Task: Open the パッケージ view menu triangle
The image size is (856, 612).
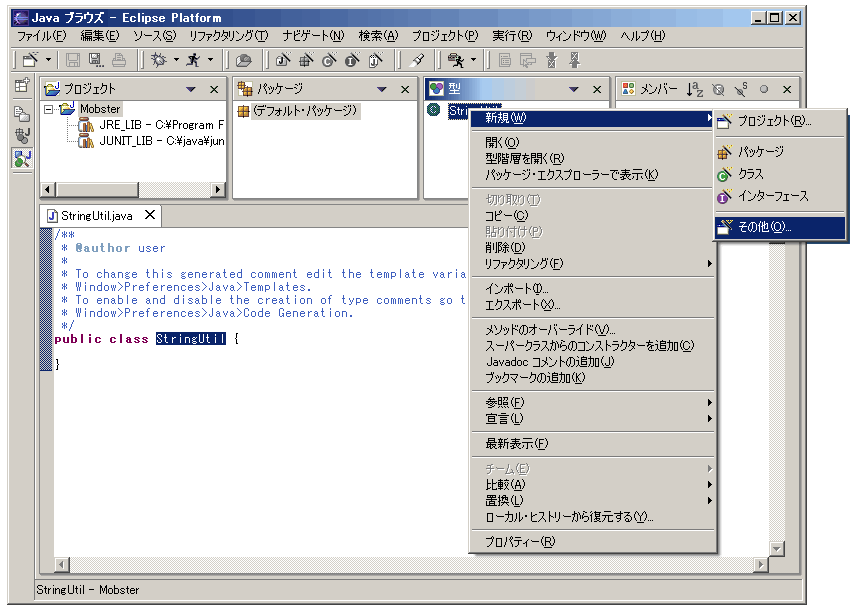Action: pos(382,89)
